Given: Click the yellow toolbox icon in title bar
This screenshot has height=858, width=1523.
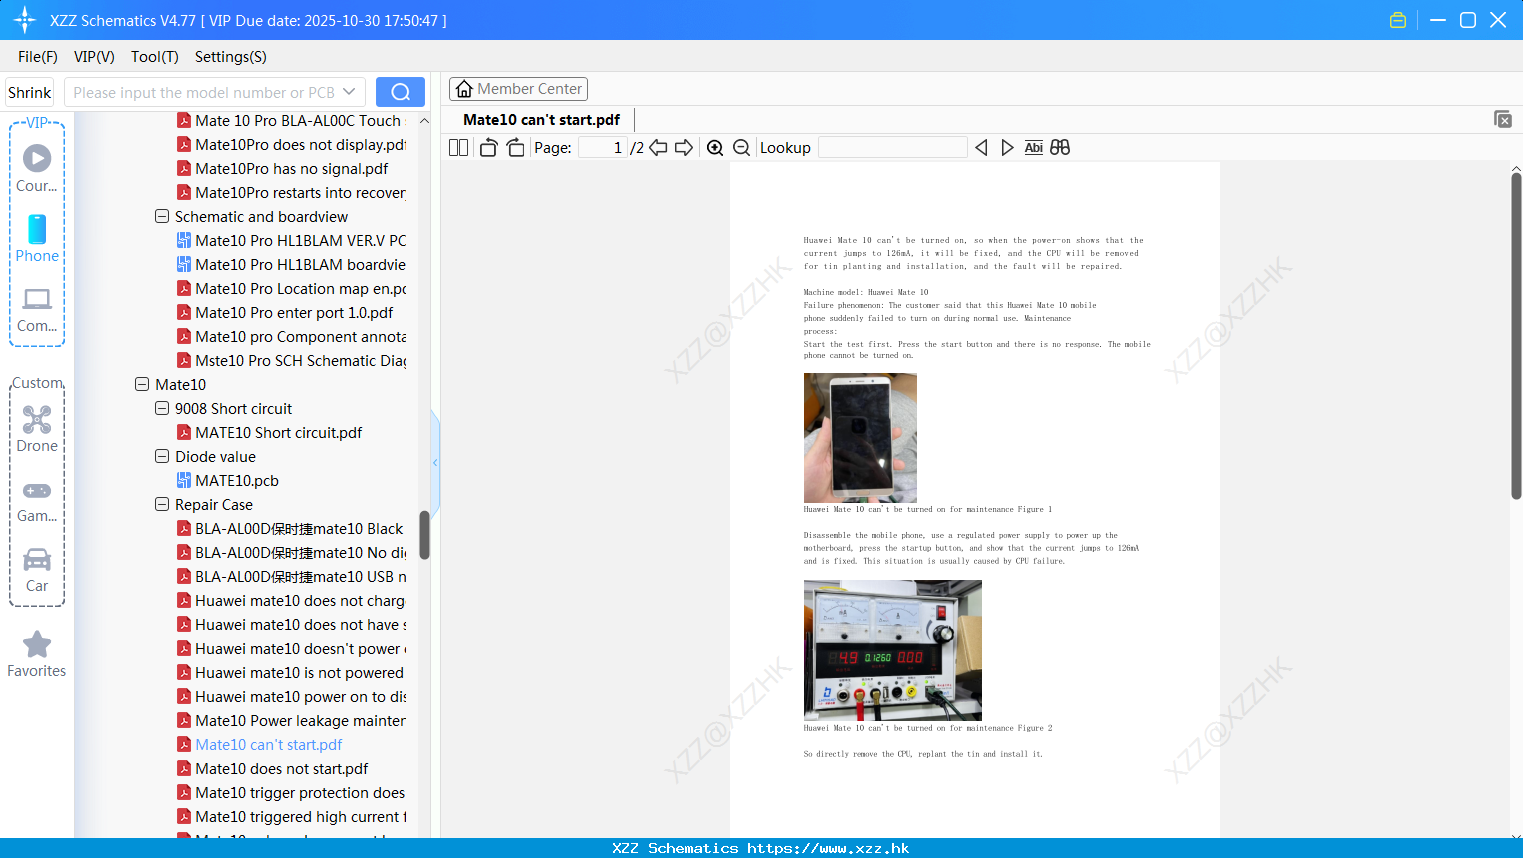Looking at the screenshot, I should (1398, 20).
